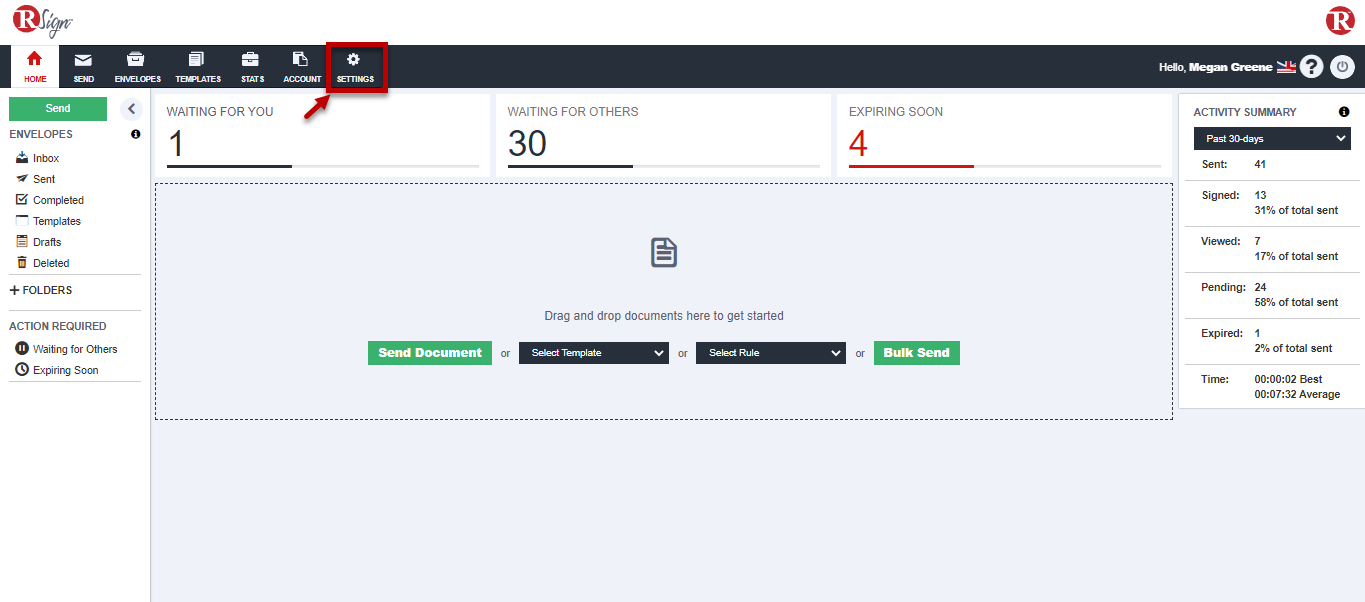
Task: Click the help question mark icon
Action: (1311, 67)
